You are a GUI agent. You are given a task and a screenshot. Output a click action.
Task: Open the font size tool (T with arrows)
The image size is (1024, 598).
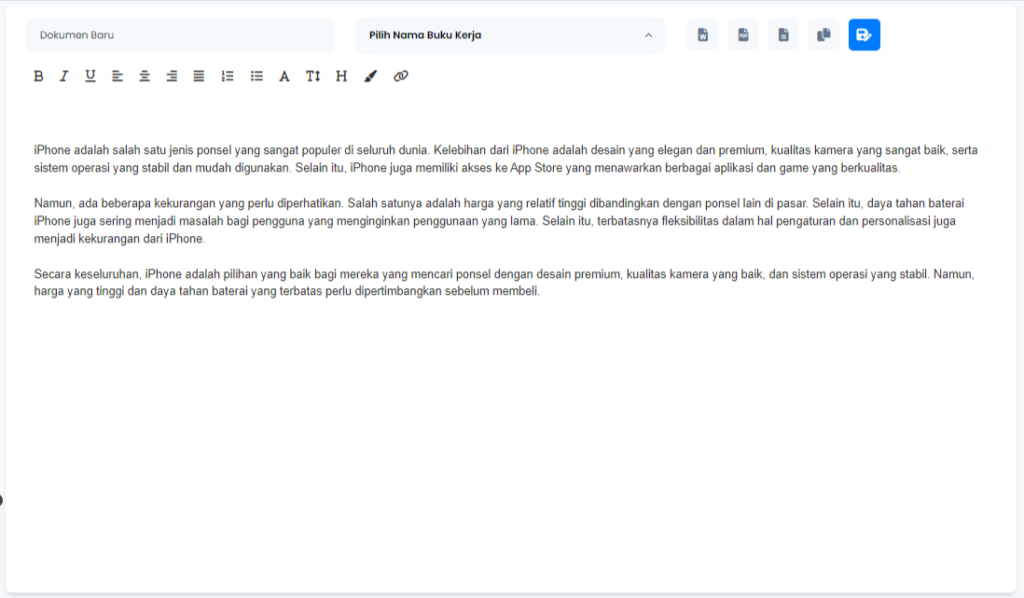click(x=313, y=76)
